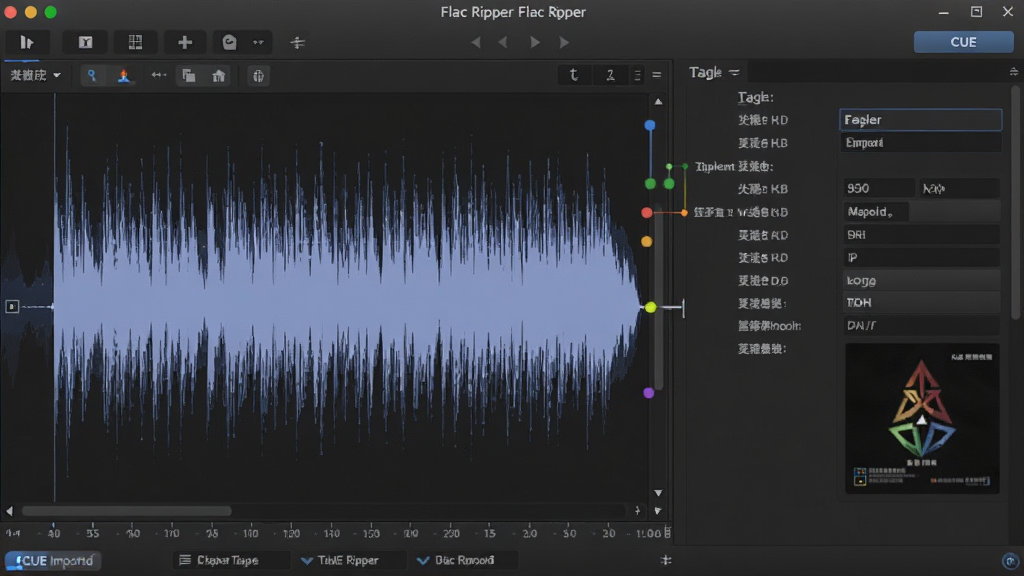
Task: Click the 'Fegler' input field
Action: (x=920, y=120)
